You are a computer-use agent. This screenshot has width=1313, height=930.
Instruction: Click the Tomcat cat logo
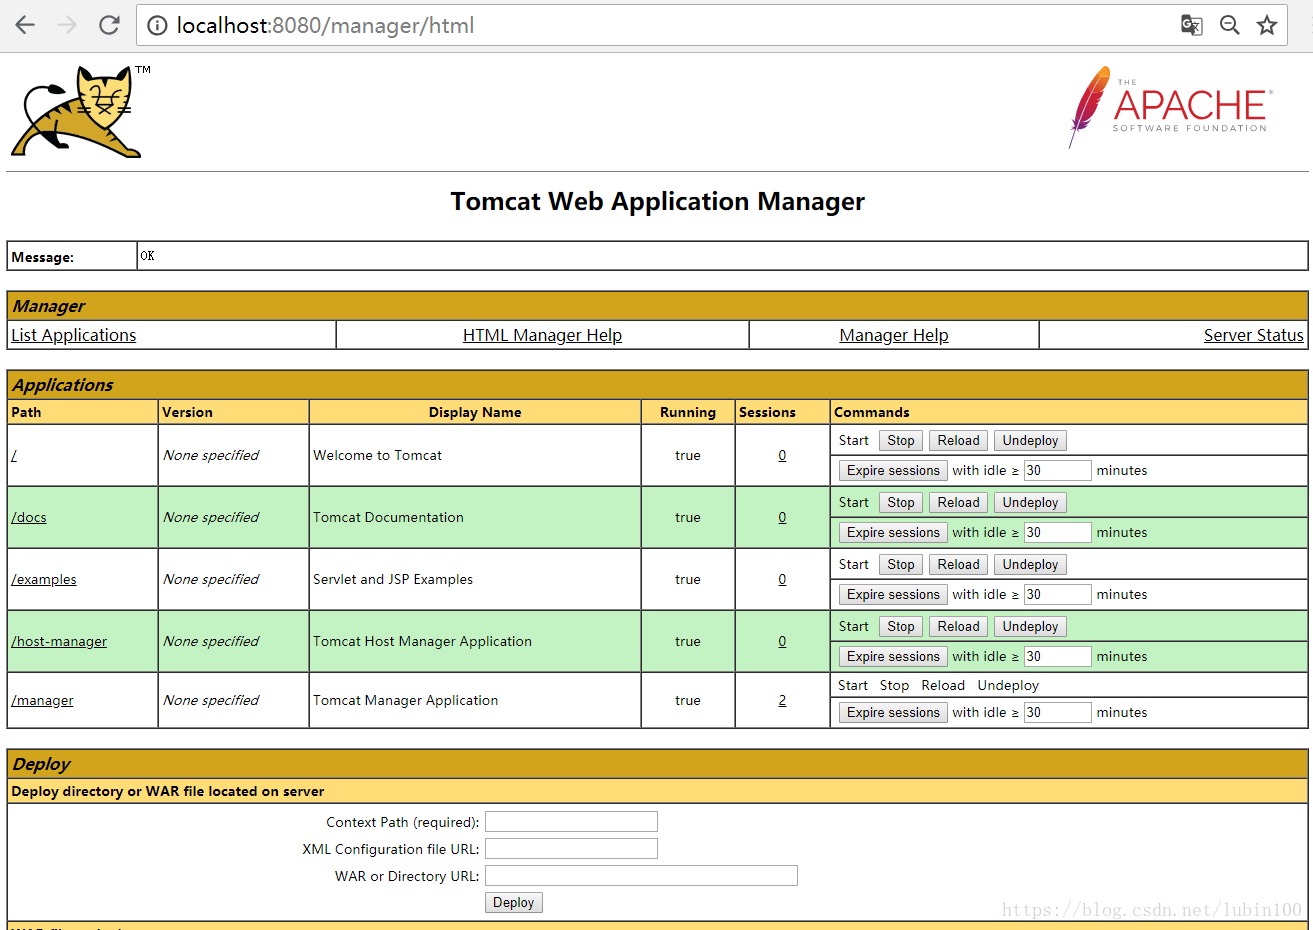click(x=80, y=112)
